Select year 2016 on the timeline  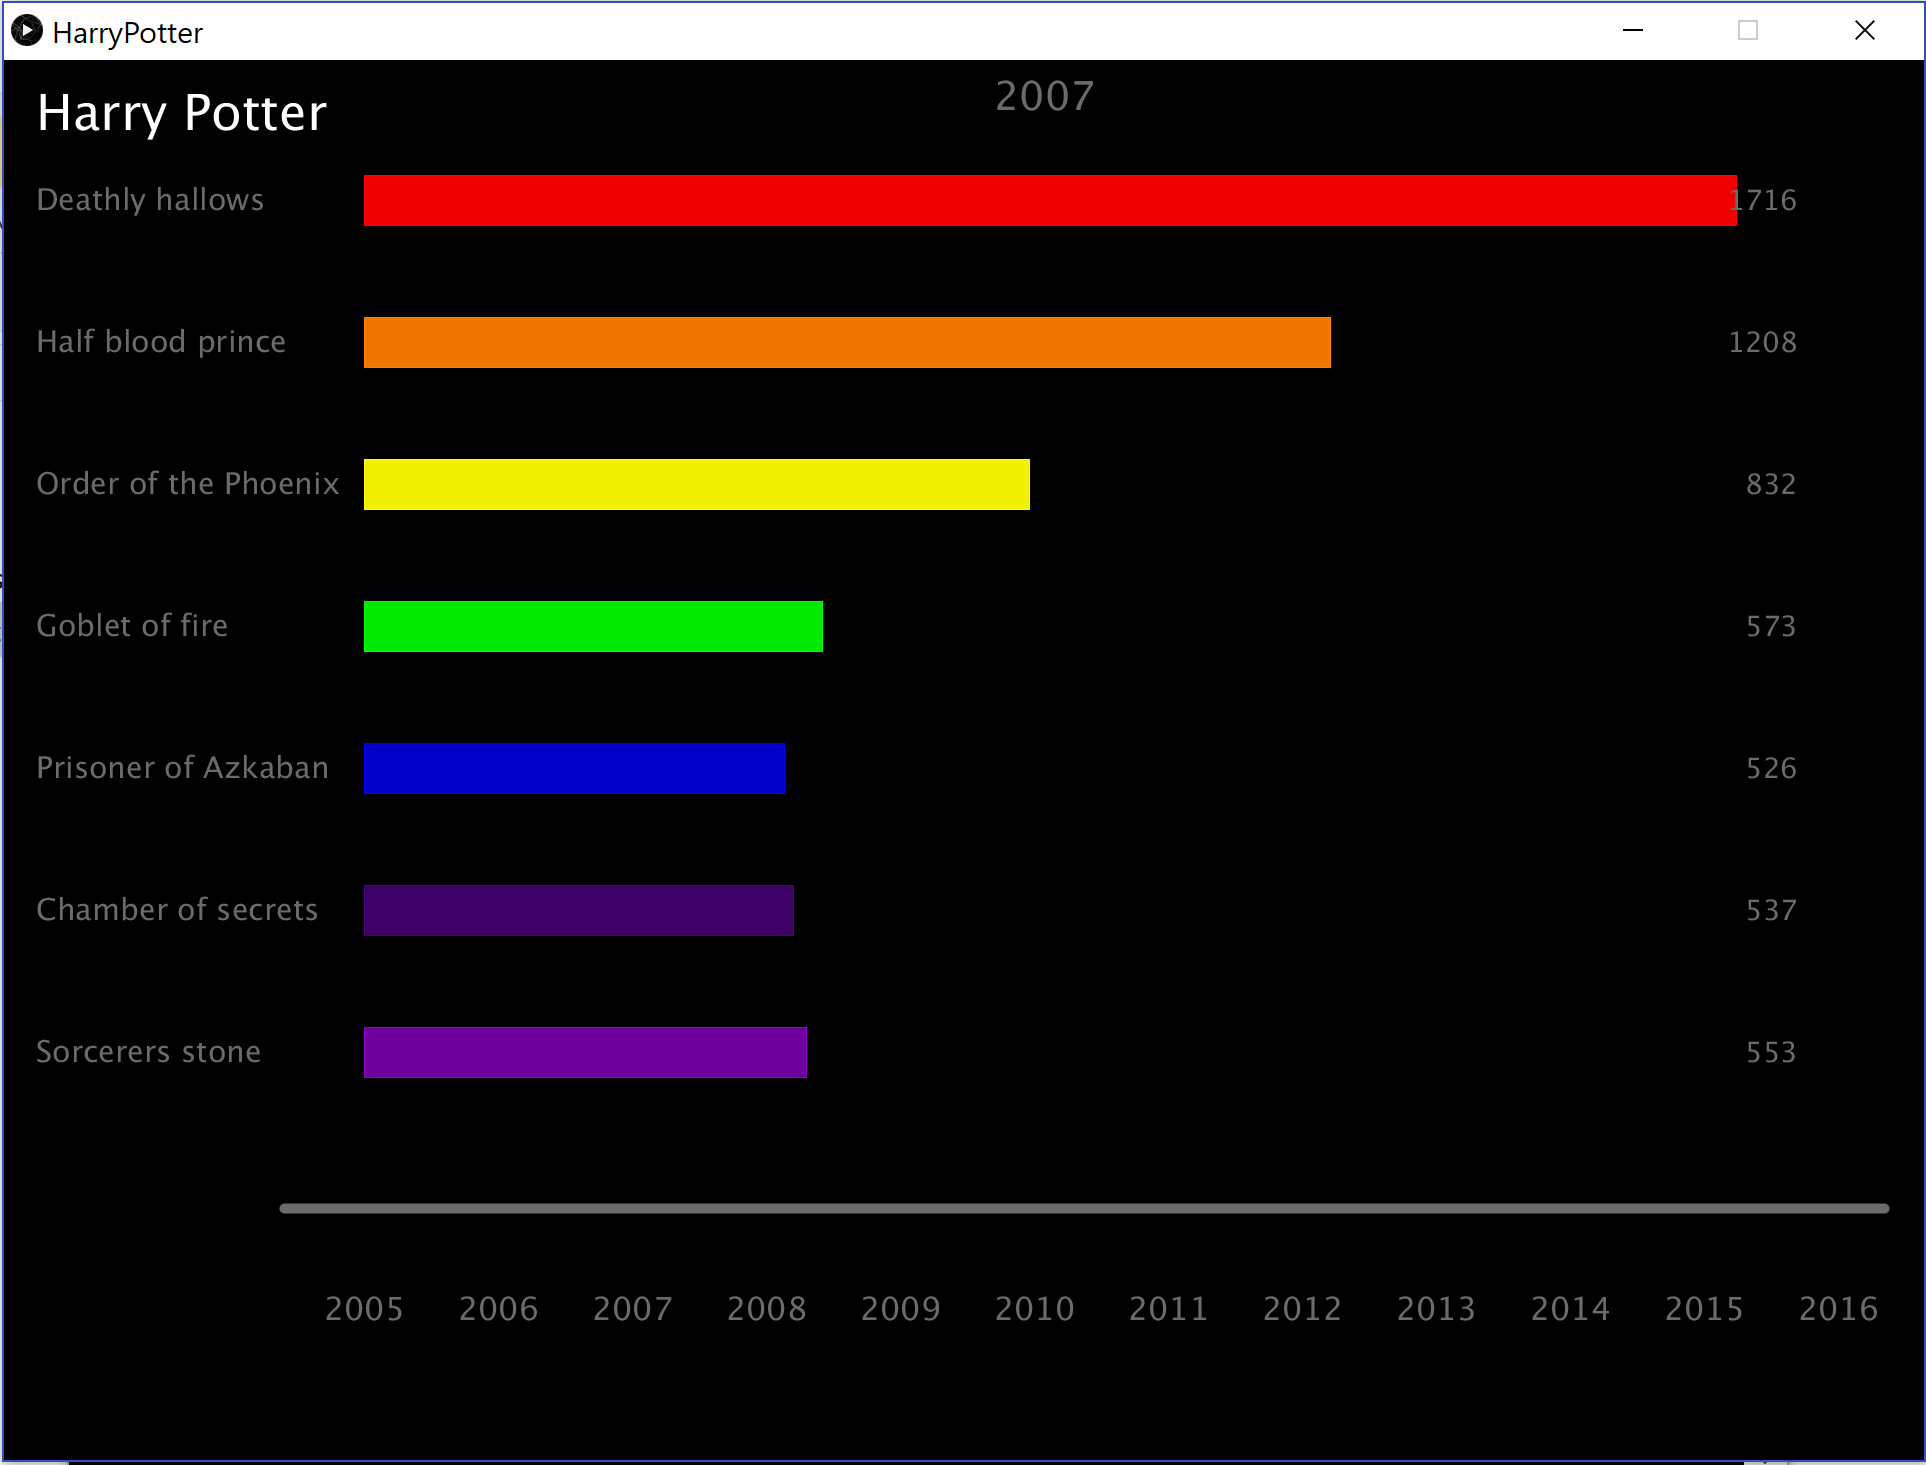pos(1838,1309)
